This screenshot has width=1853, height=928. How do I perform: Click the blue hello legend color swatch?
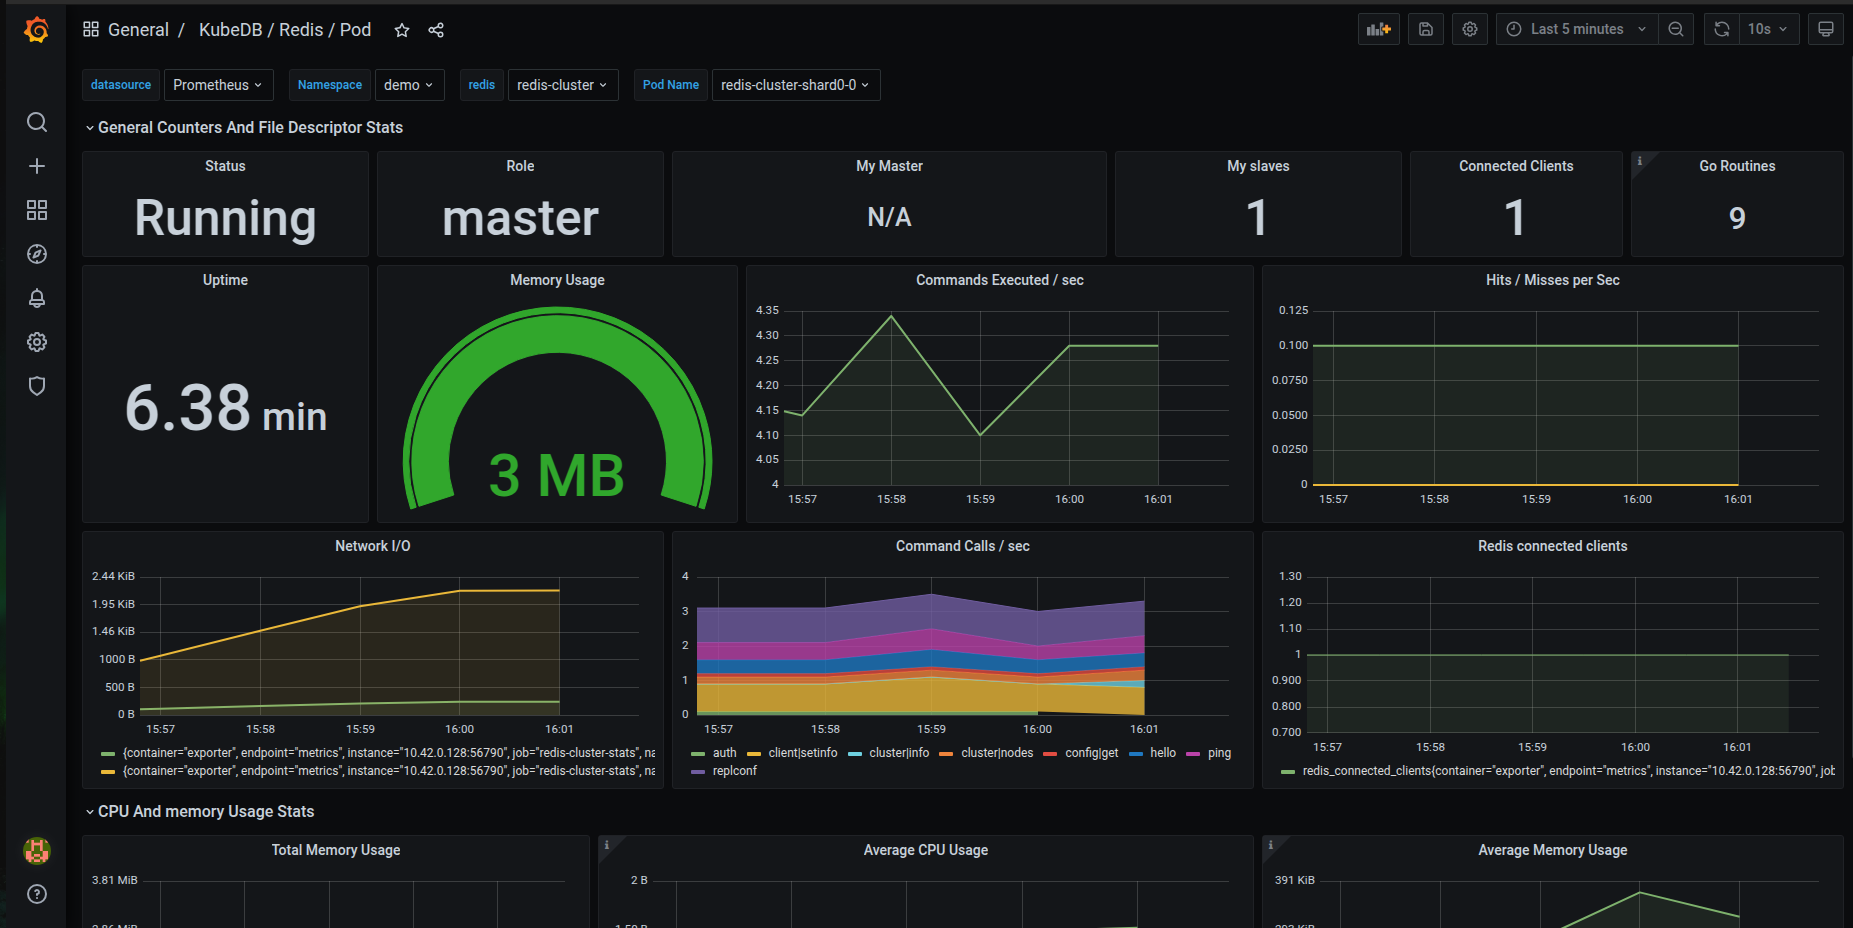(1136, 754)
